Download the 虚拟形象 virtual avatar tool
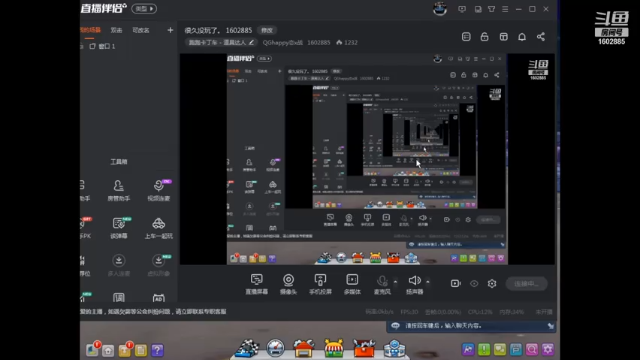Viewport: 640px width, 360px height. click(158, 266)
